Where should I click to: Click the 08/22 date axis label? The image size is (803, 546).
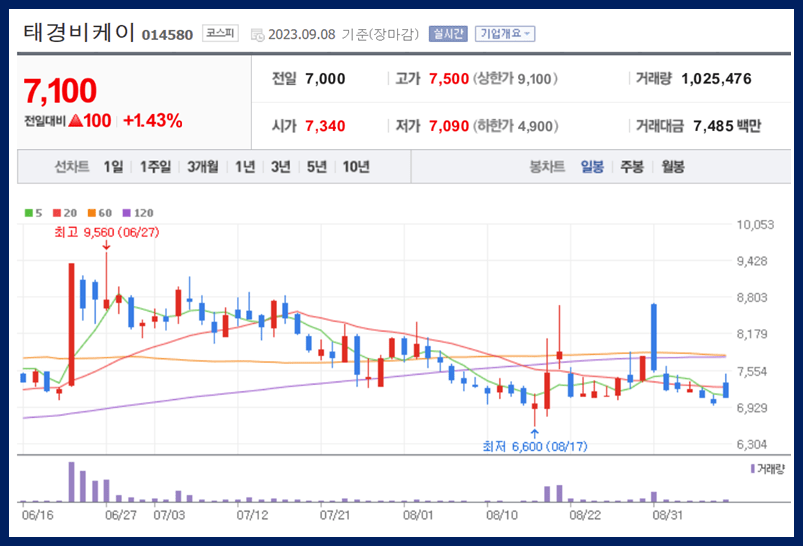tap(585, 515)
